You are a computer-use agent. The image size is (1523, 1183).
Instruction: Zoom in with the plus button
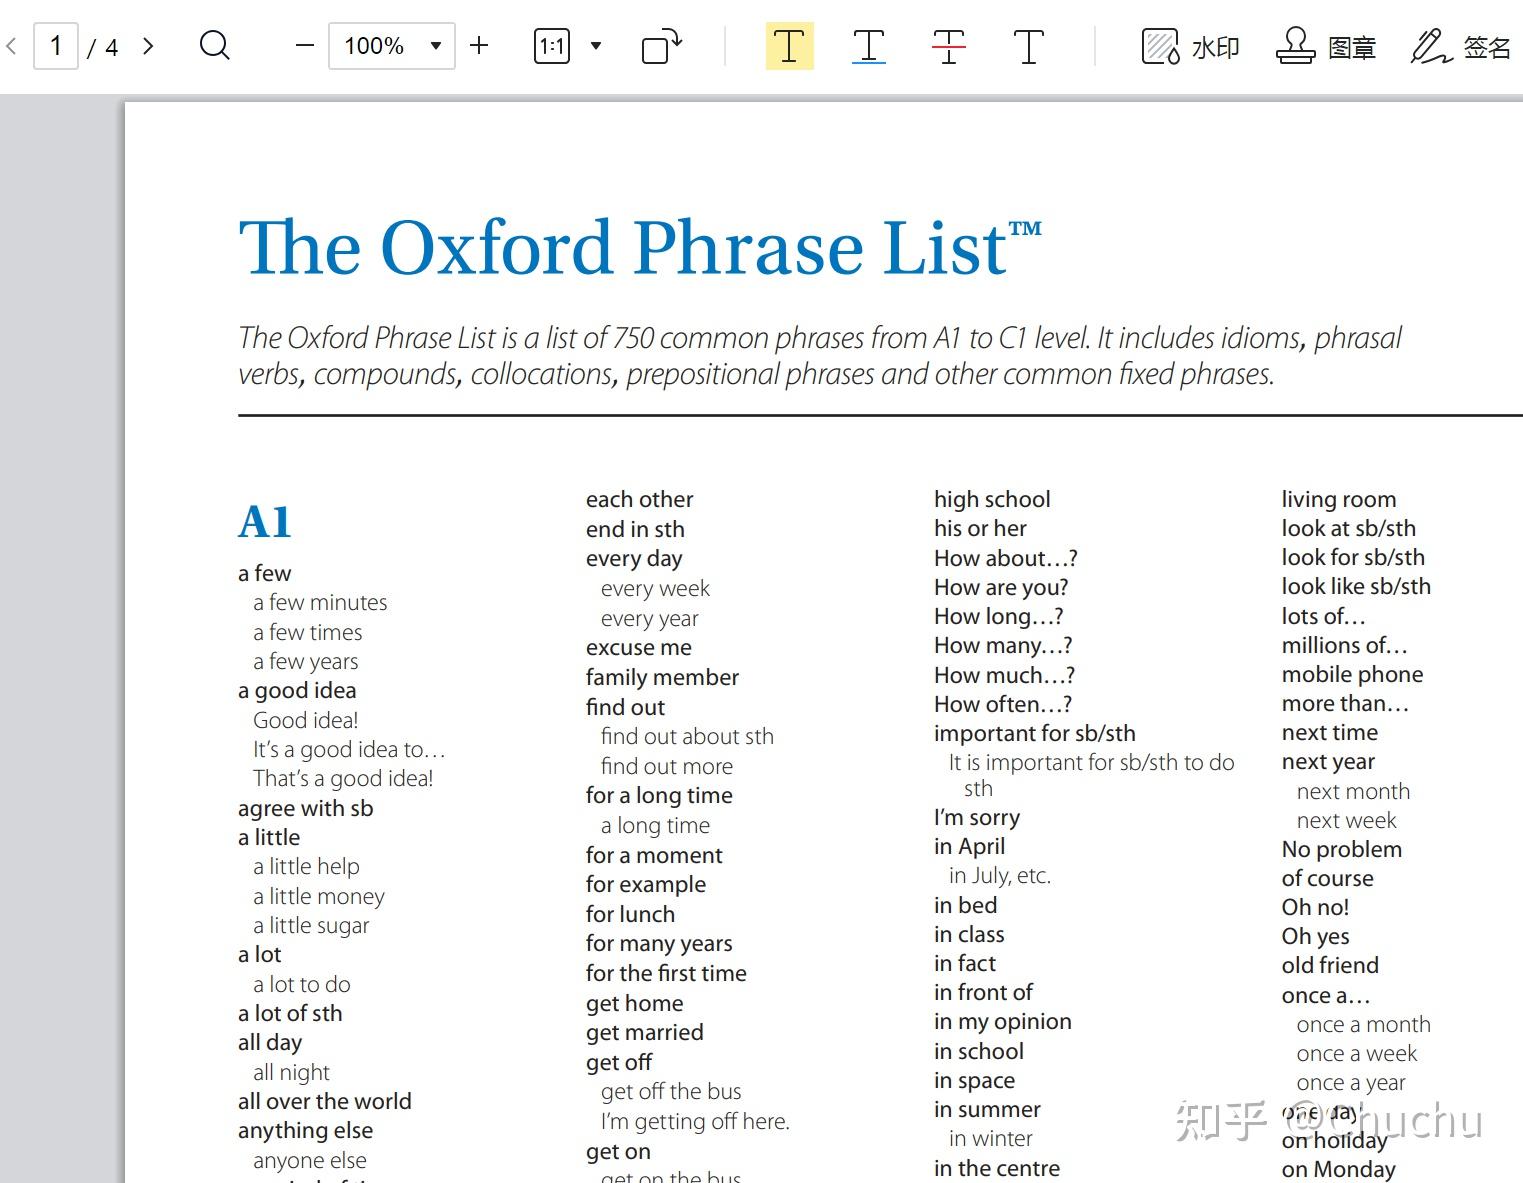pos(479,46)
